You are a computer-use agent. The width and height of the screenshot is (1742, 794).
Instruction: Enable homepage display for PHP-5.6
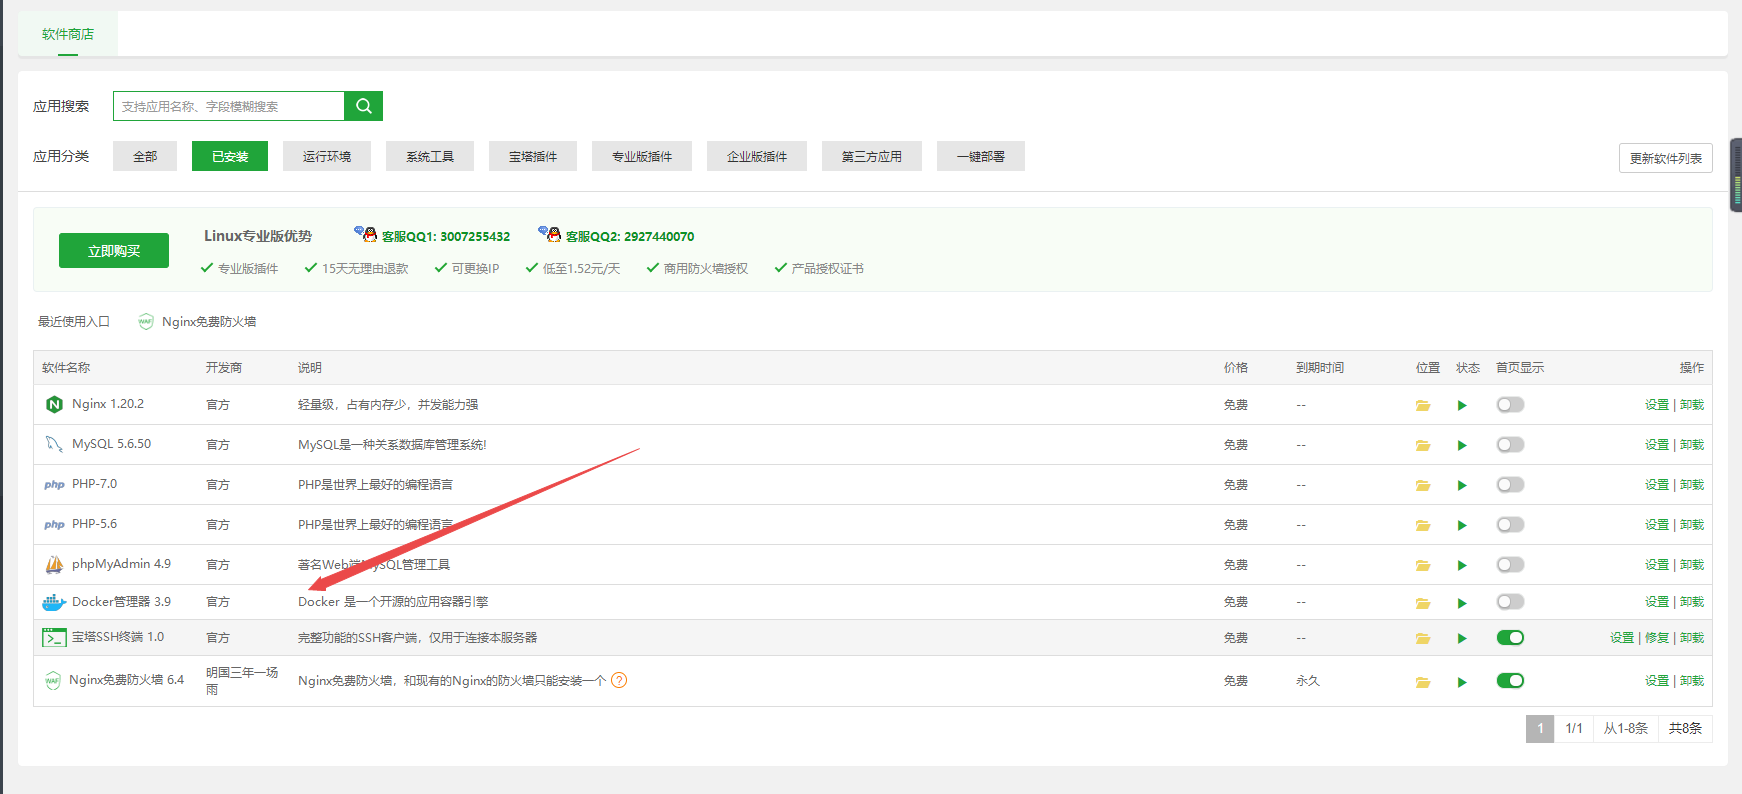1510,525
